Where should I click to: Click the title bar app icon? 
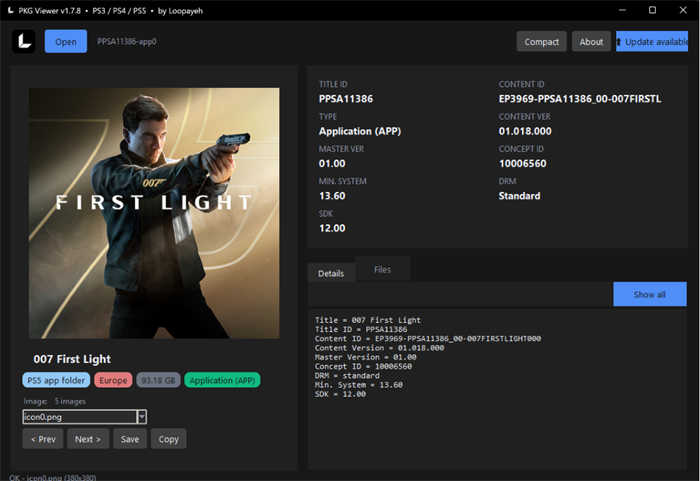(x=10, y=10)
